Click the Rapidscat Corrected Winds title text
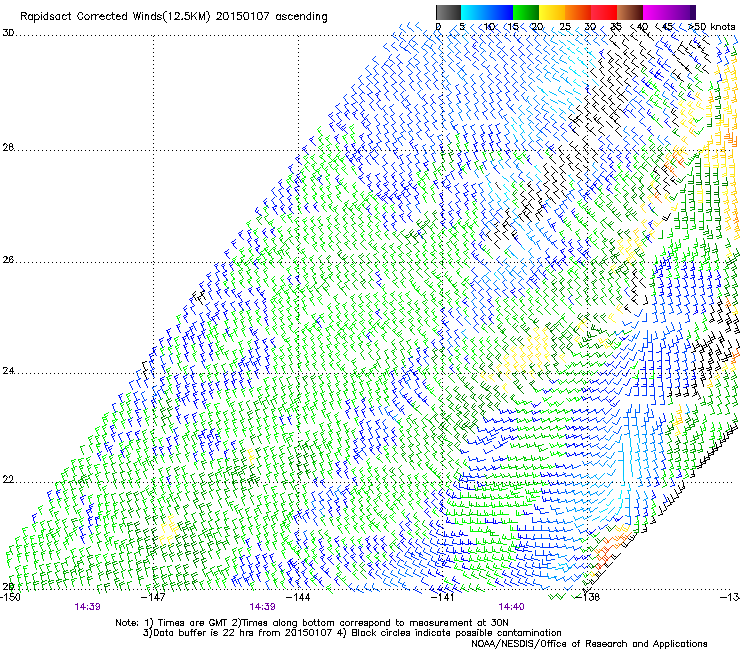Image resolution: width=740 pixels, height=650 pixels. pos(115,17)
